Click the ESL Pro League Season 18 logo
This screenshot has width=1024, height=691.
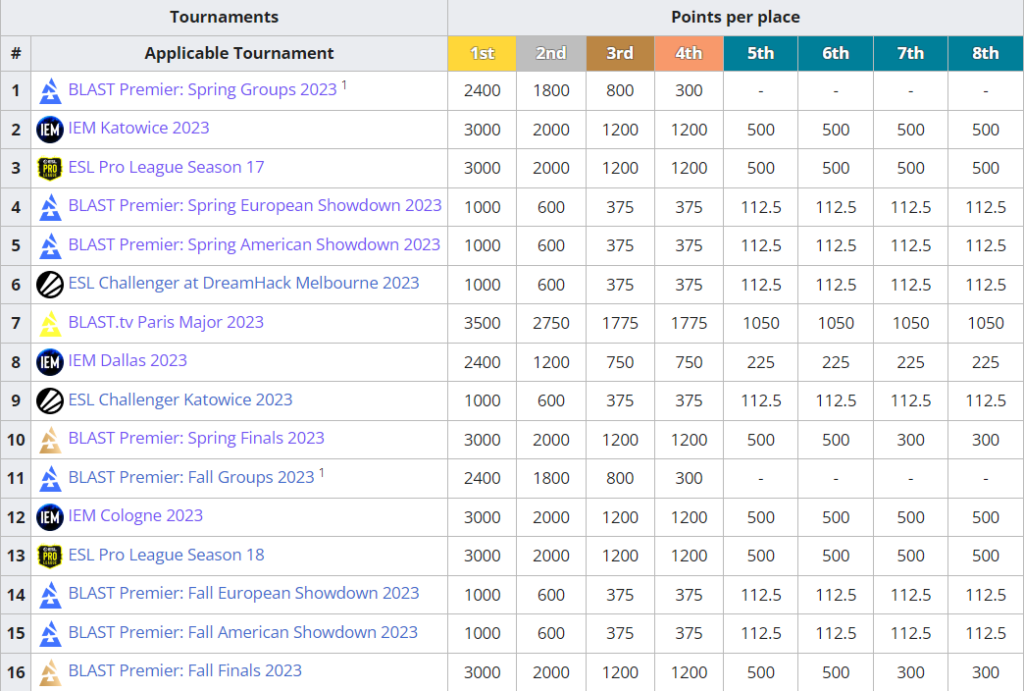coord(50,556)
